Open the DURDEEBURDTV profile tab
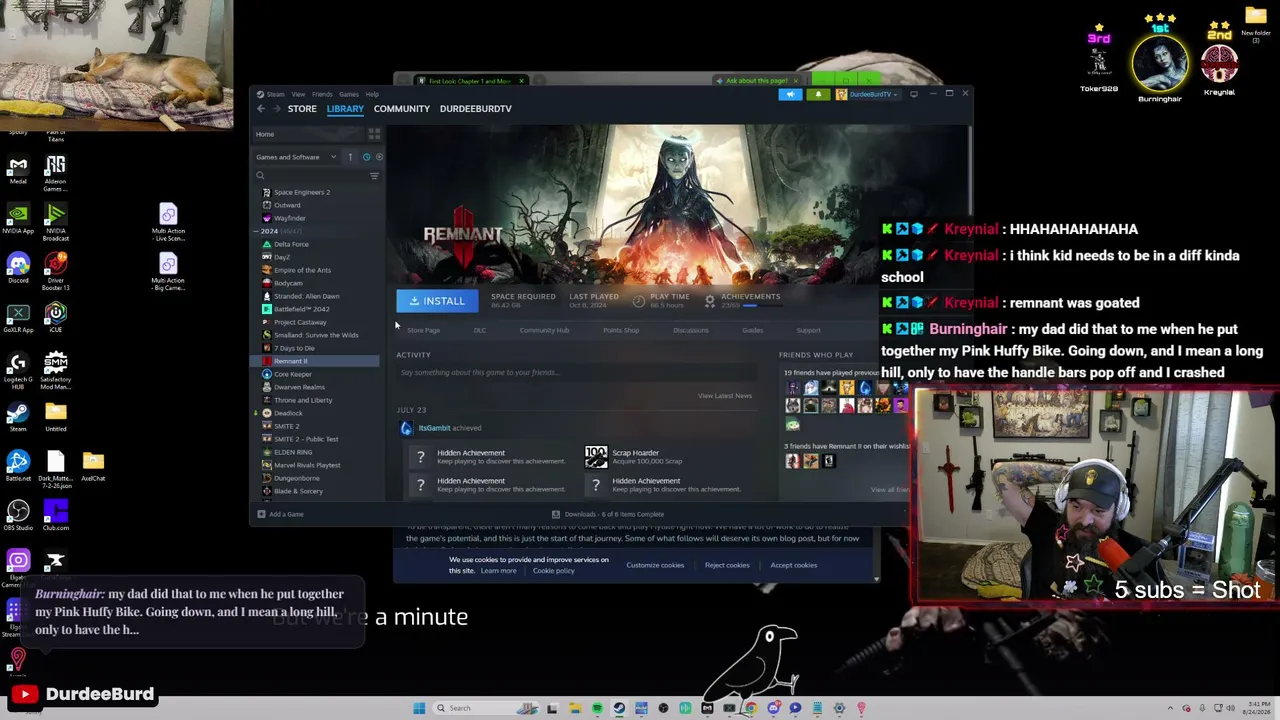This screenshot has height=720, width=1280. (476, 109)
